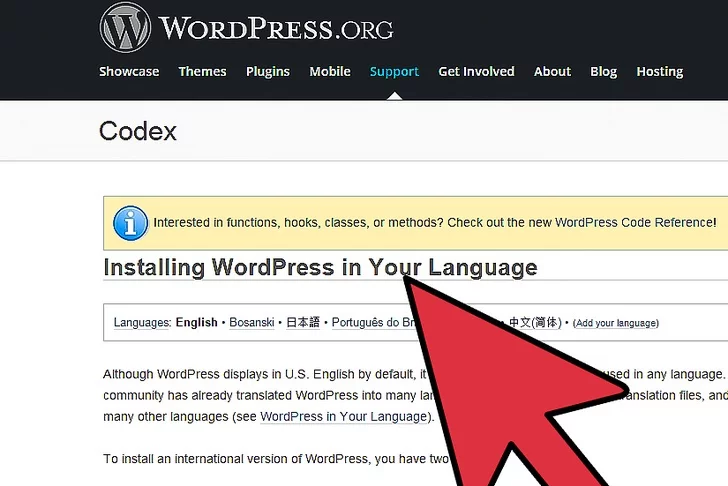Click the WordPress.org wordmark text
The height and width of the screenshot is (486, 728).
[275, 28]
